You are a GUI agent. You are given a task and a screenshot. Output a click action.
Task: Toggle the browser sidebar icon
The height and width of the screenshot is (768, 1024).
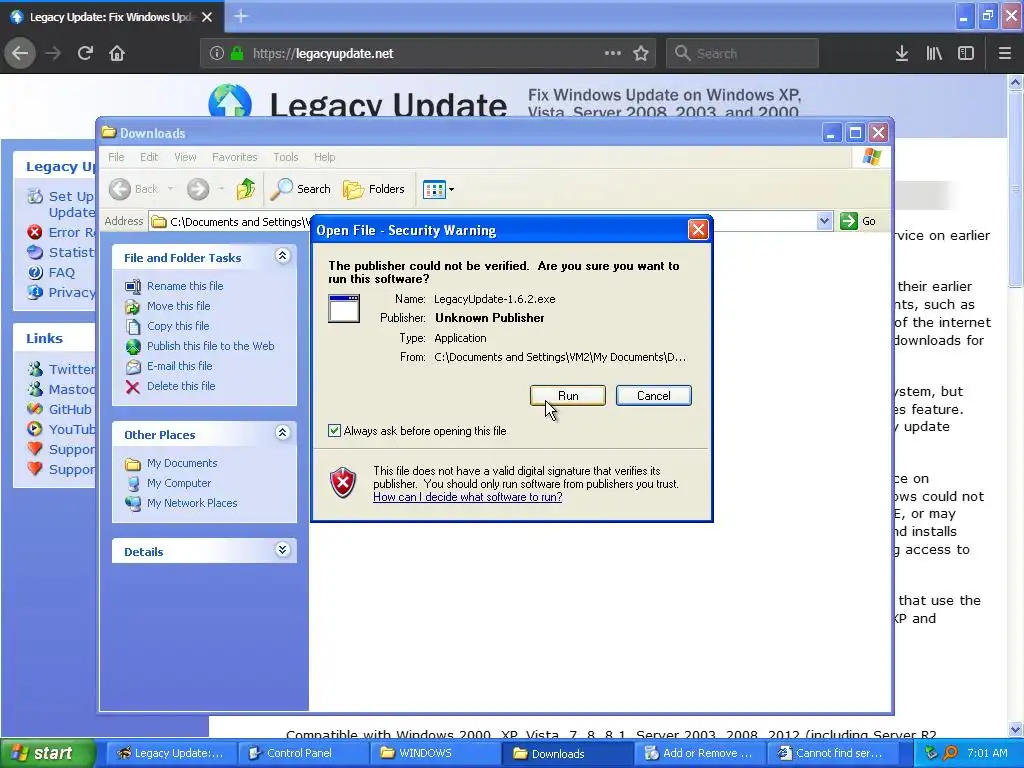point(966,53)
